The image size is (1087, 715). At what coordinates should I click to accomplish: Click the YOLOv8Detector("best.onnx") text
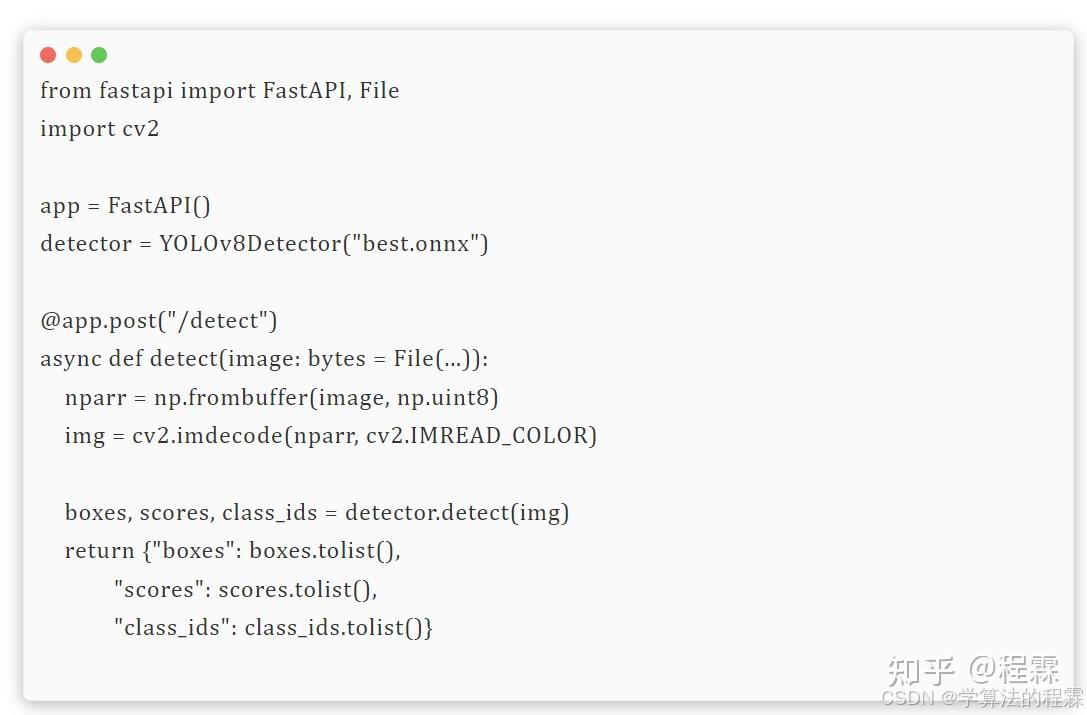point(324,244)
